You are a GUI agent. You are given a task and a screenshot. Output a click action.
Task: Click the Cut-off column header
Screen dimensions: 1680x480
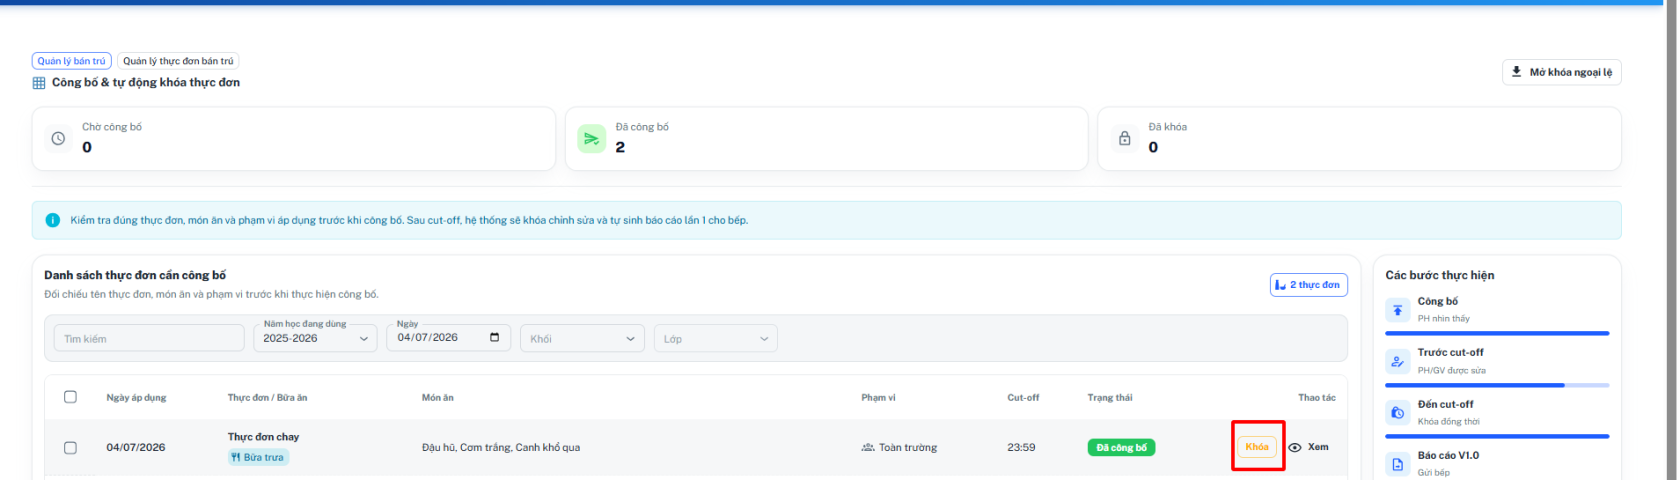(x=1023, y=398)
